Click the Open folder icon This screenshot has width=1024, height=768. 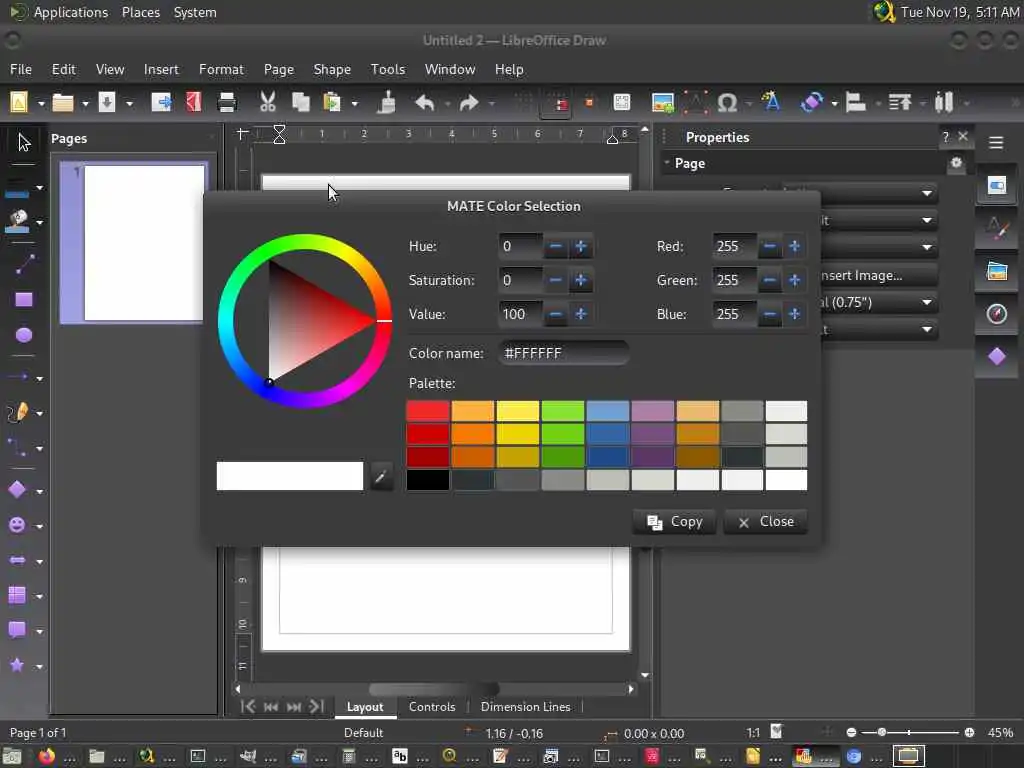pos(63,103)
